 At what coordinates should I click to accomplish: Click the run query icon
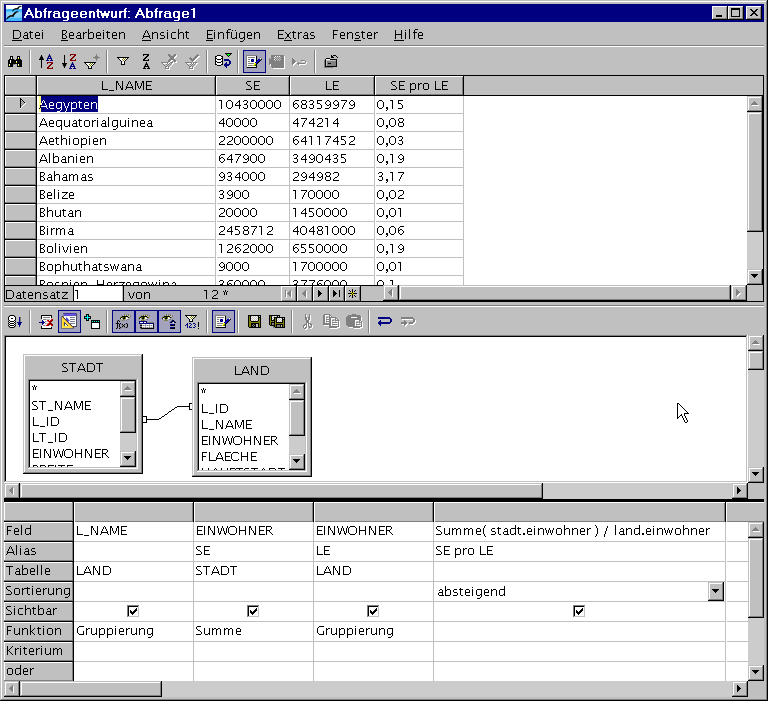tap(15, 322)
